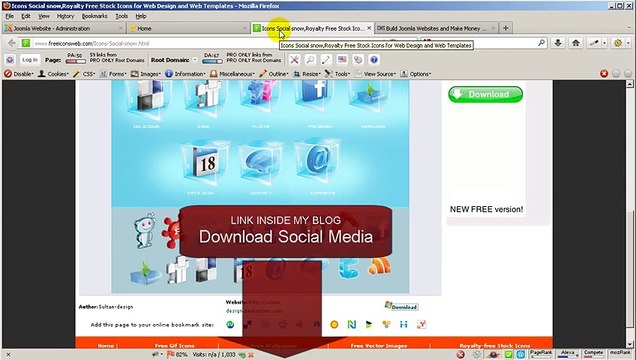Image resolution: width=636 pixels, height=360 pixels.
Task: Open the Options dropdown menu
Action: click(x=416, y=74)
